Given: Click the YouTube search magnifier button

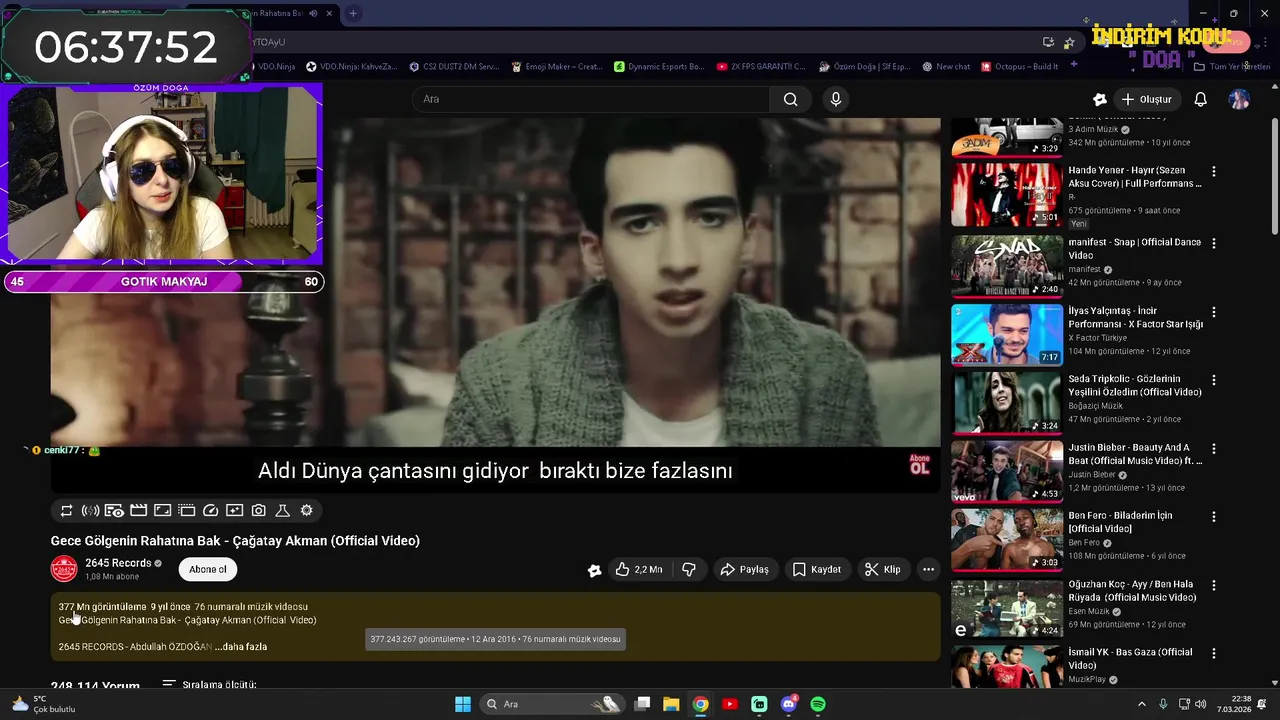Looking at the screenshot, I should 790,99.
